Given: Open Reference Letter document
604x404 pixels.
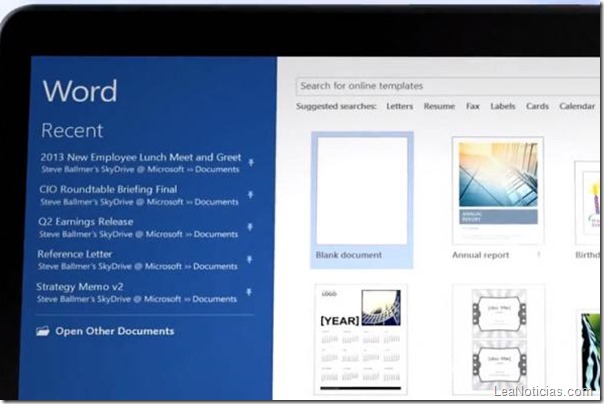Looking at the screenshot, I should [138, 260].
